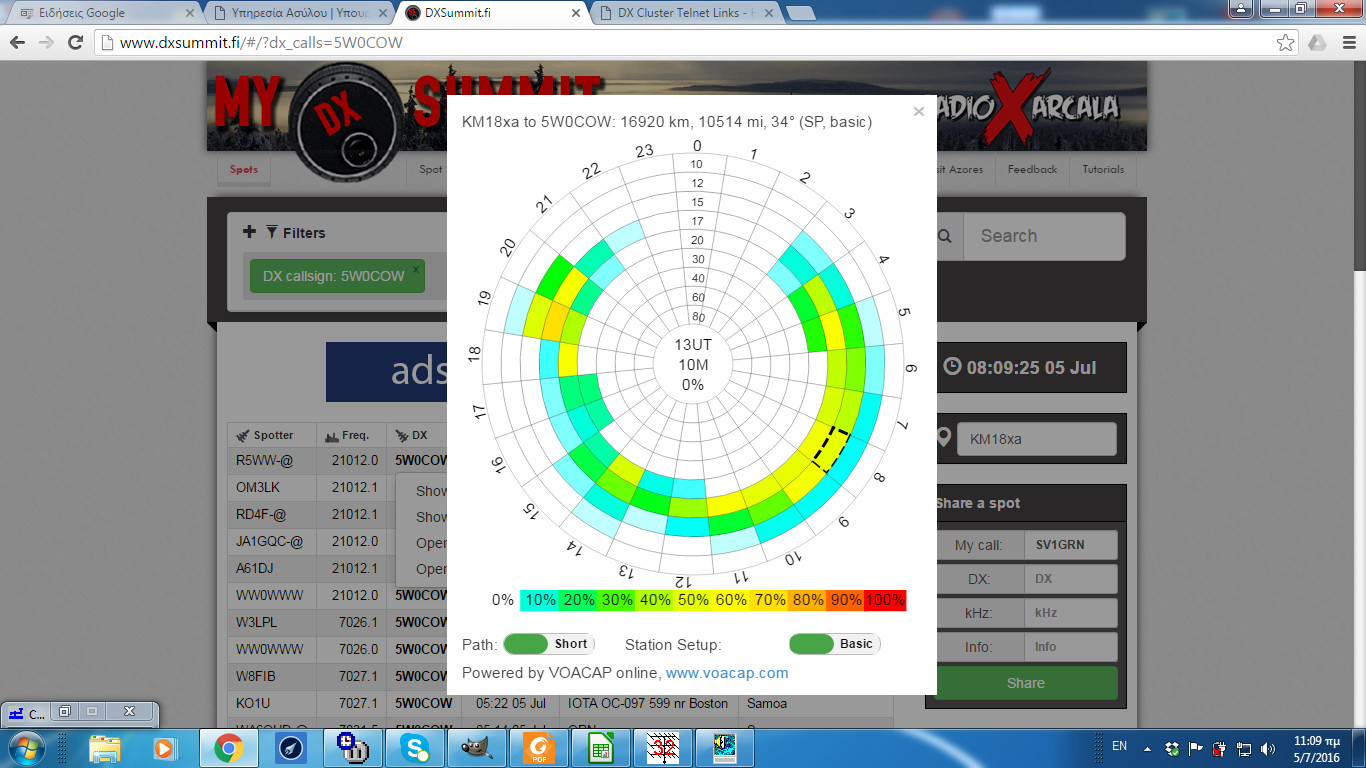1366x768 pixels.
Task: Go back in Chrome browser
Action: click(17, 43)
